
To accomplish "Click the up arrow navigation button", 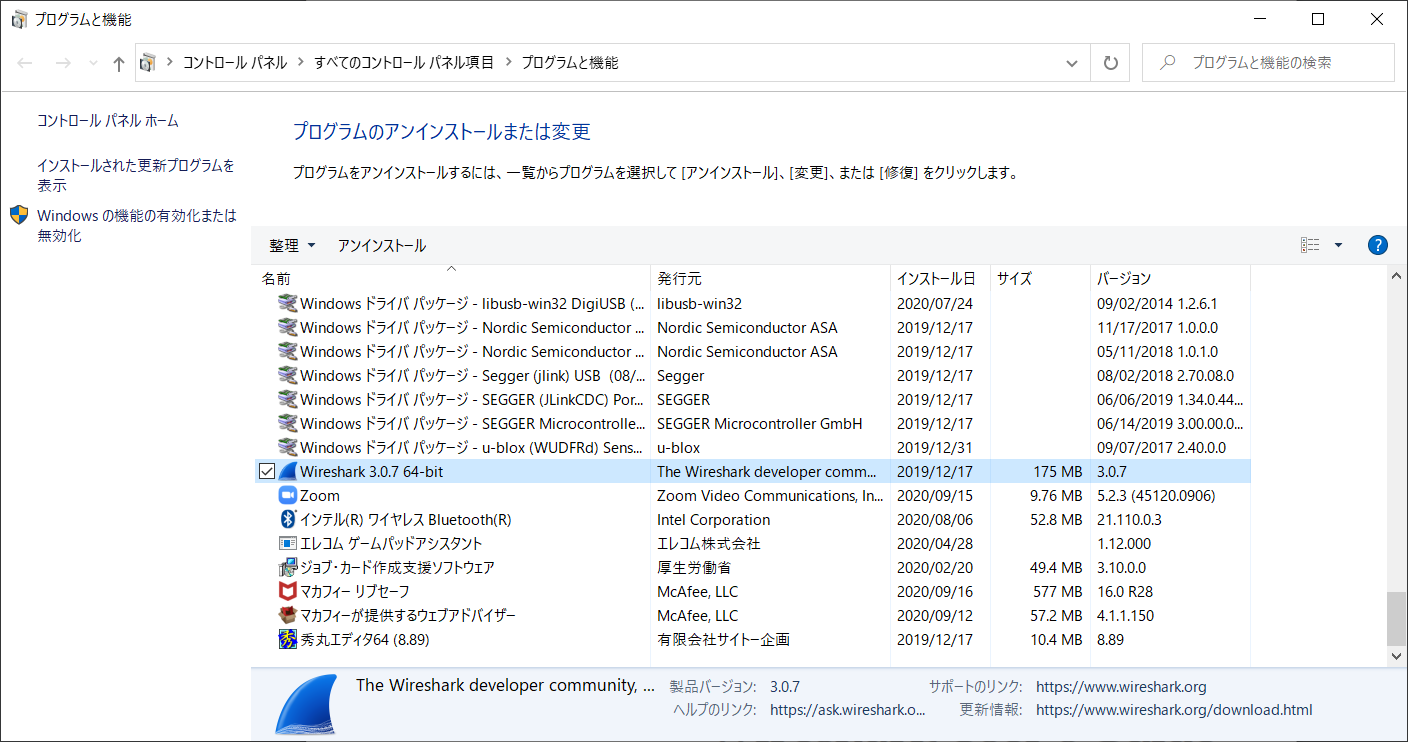I will 119,63.
